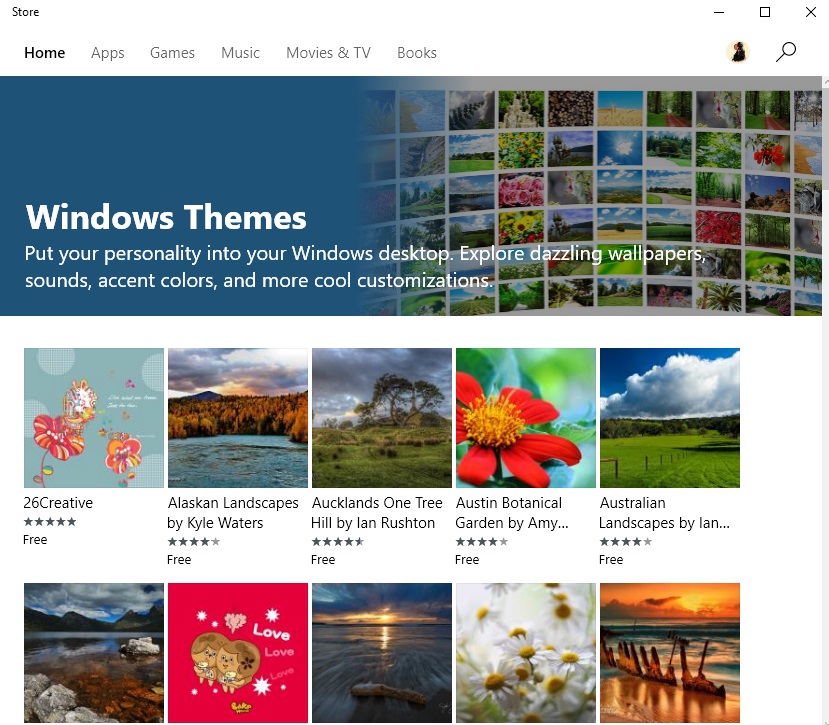Open Aucklands One Tree Hill thumbnail
Screen dimensions: 829x725
click(x=382, y=418)
